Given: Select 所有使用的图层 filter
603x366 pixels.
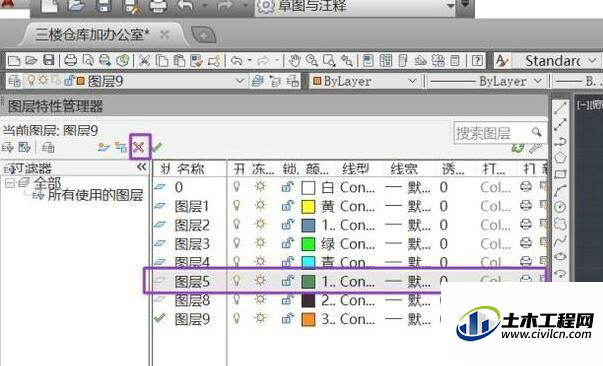Looking at the screenshot, I should 95,195.
